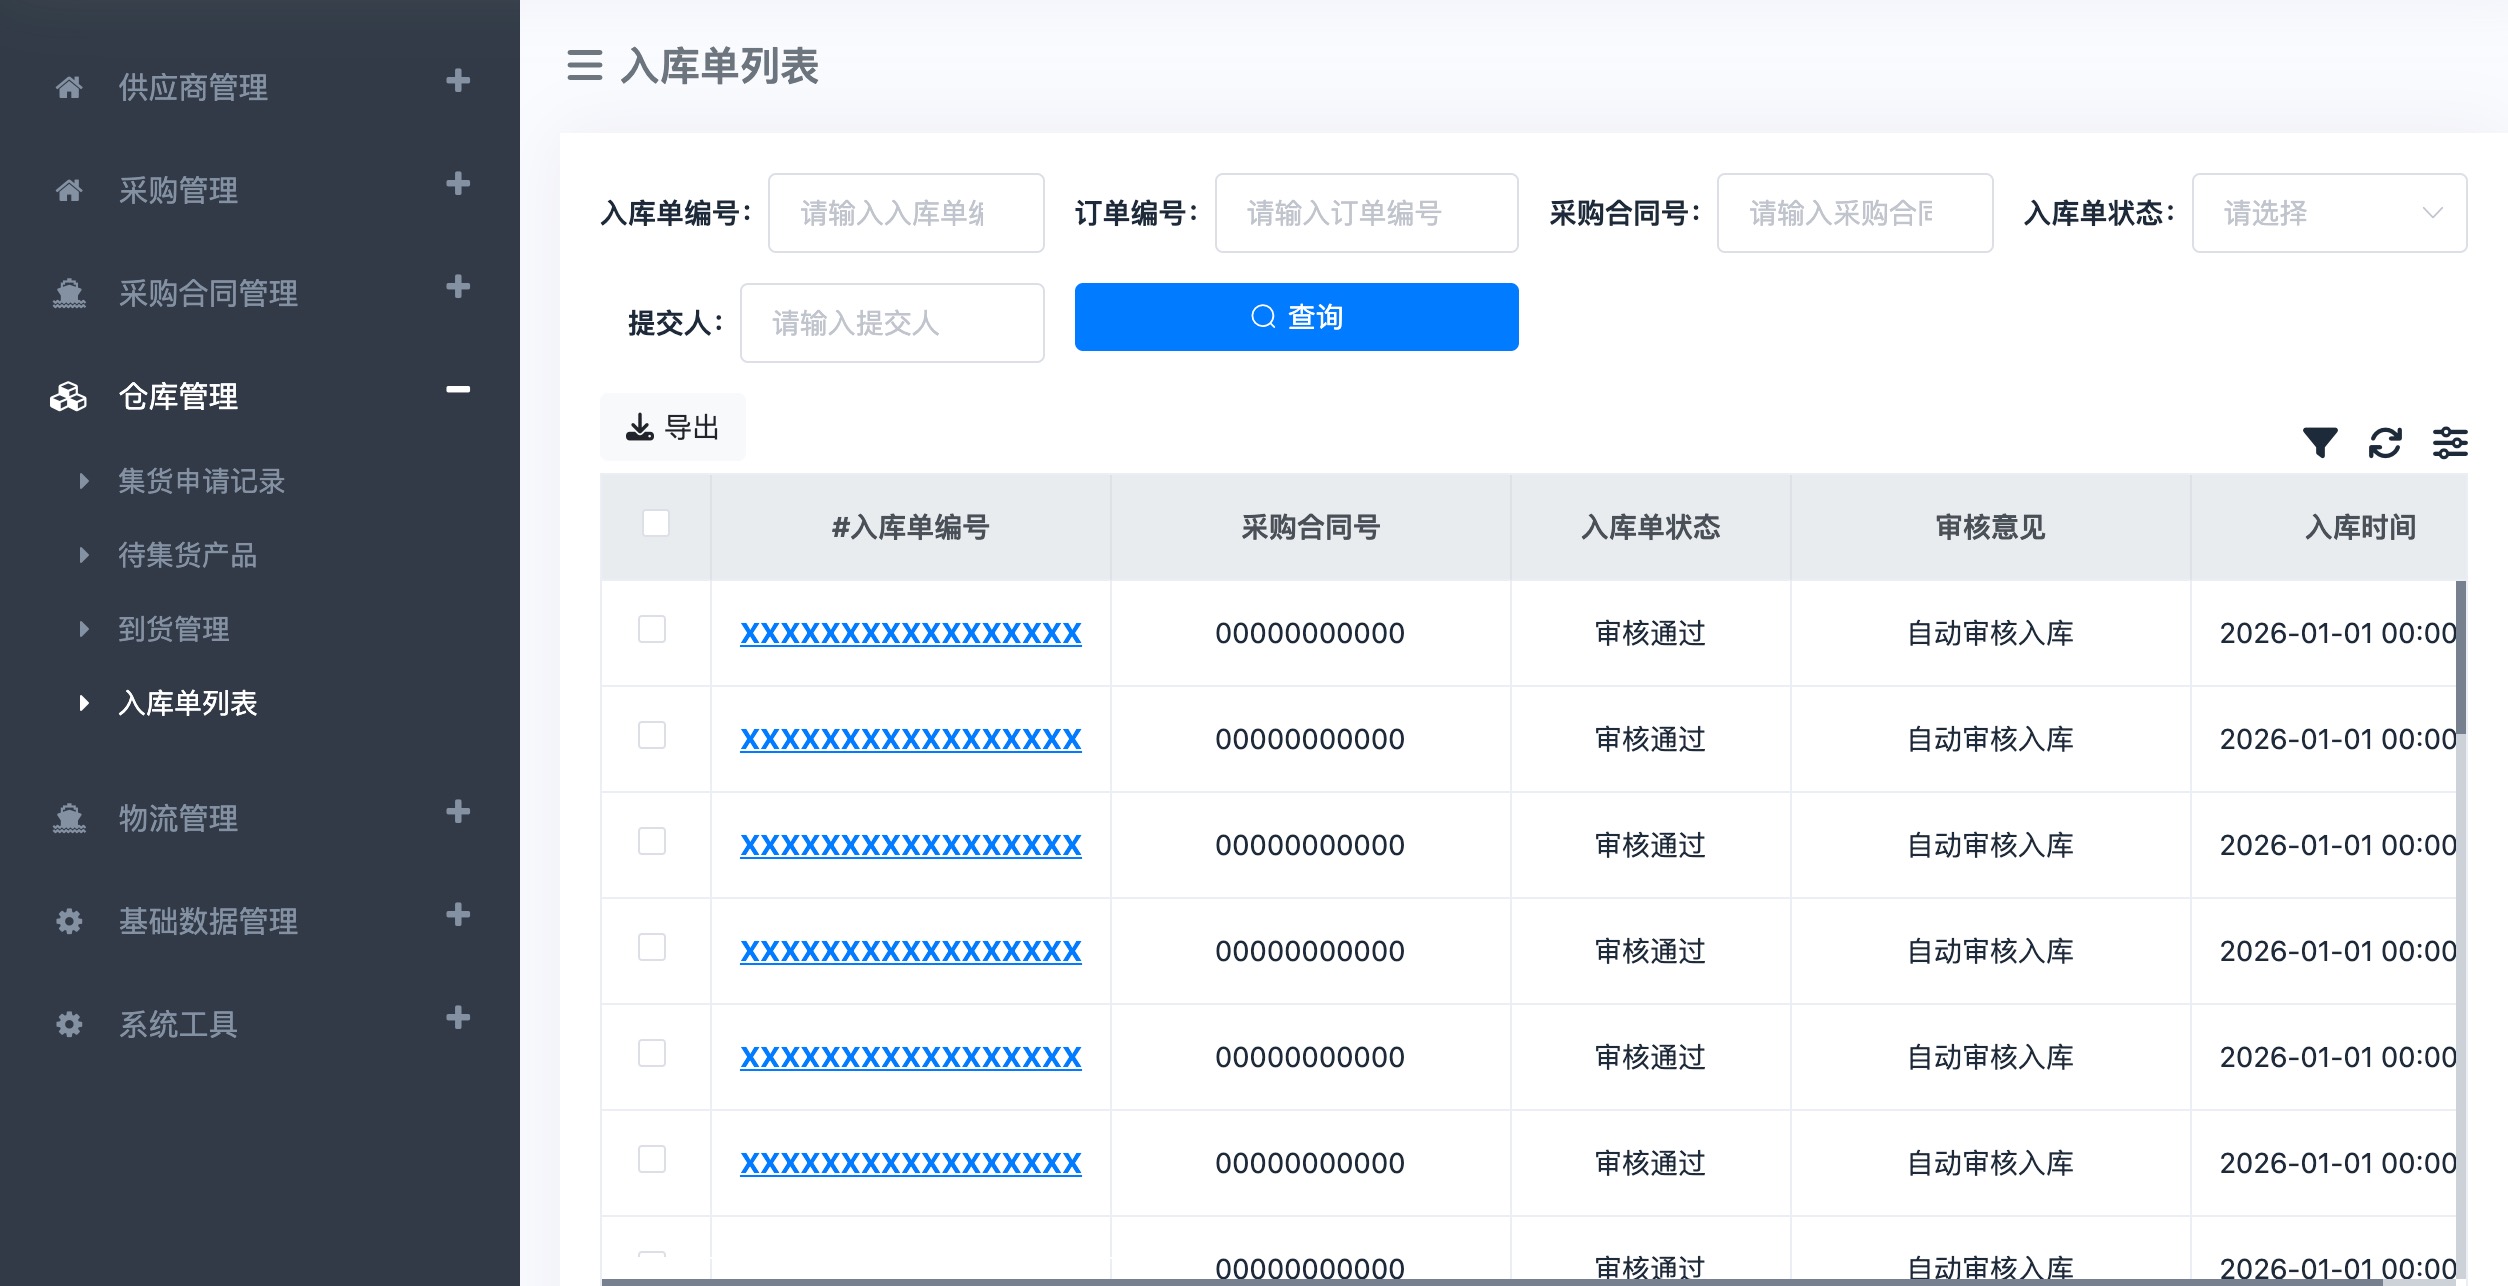The image size is (2508, 1286).
Task: Click the 订单编号 input field
Action: coord(1365,213)
